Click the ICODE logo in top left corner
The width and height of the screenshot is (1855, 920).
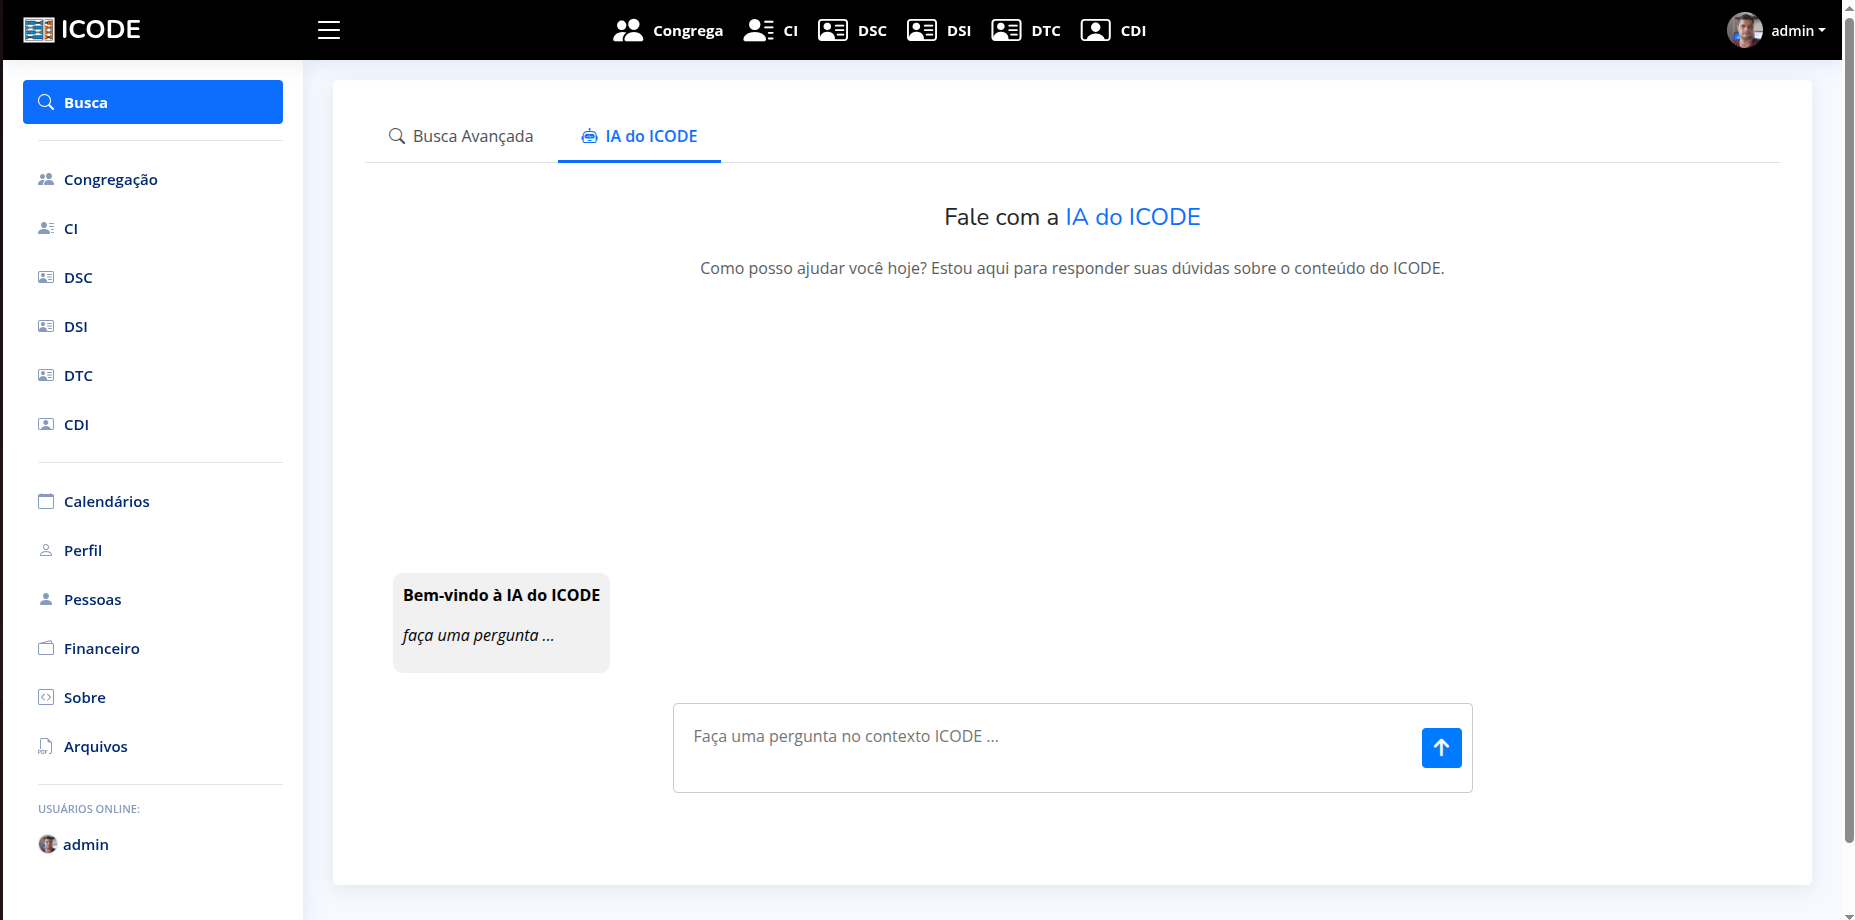pyautogui.click(x=81, y=29)
